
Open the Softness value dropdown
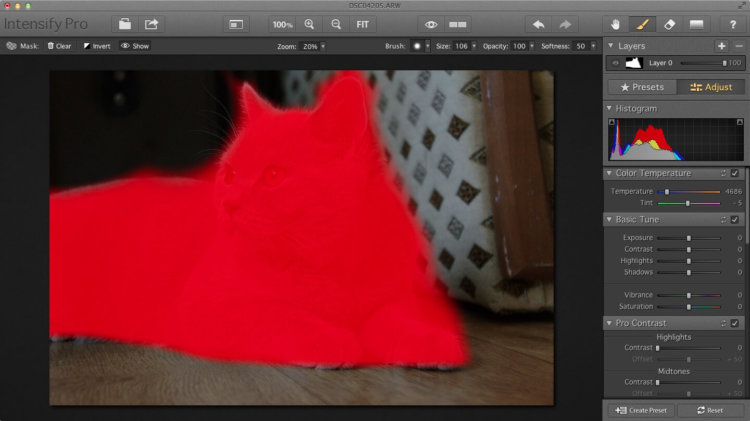(x=593, y=46)
